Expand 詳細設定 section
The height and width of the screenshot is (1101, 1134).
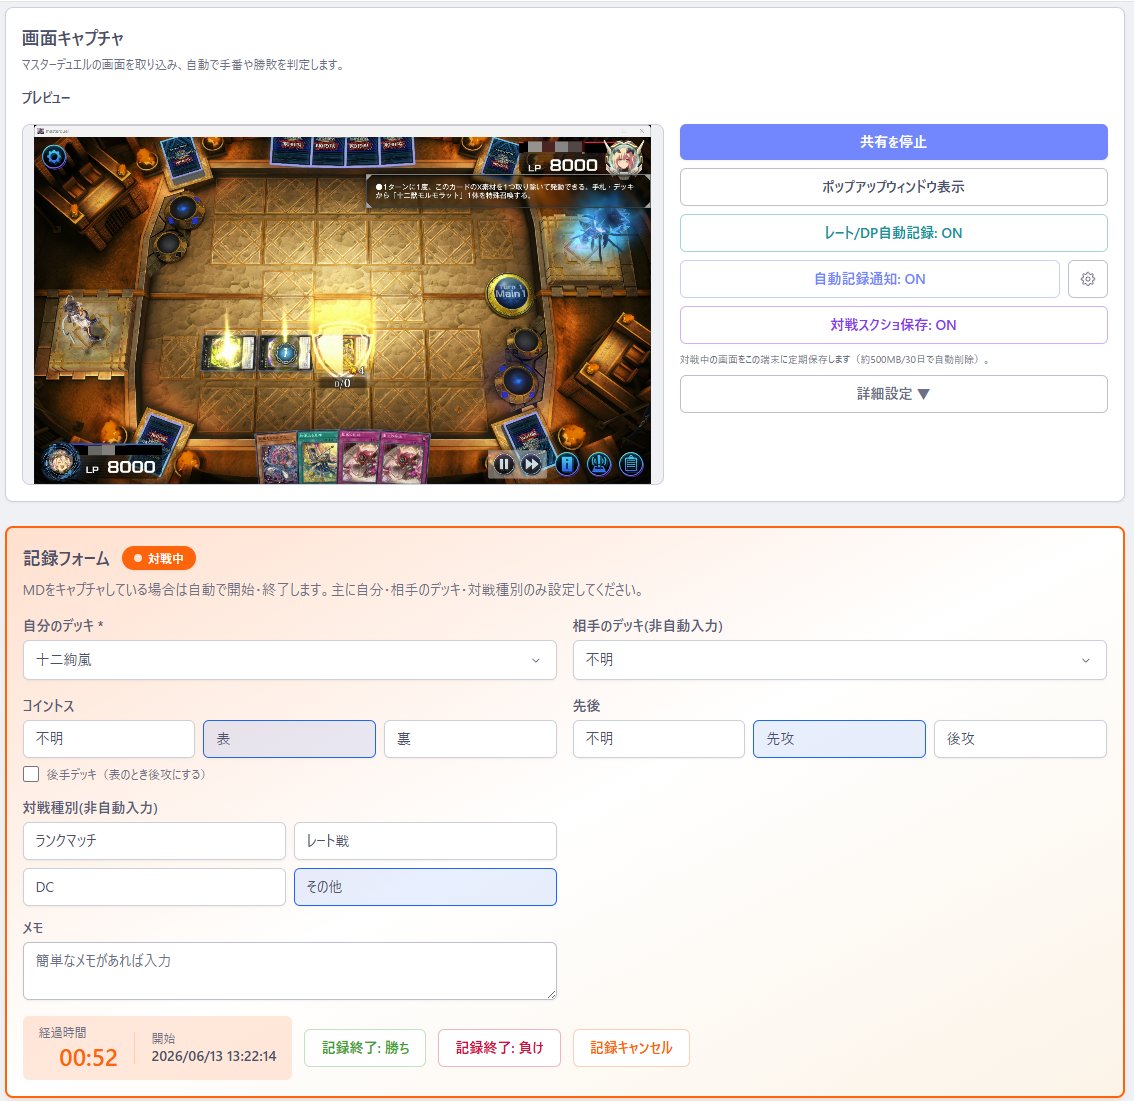893,394
